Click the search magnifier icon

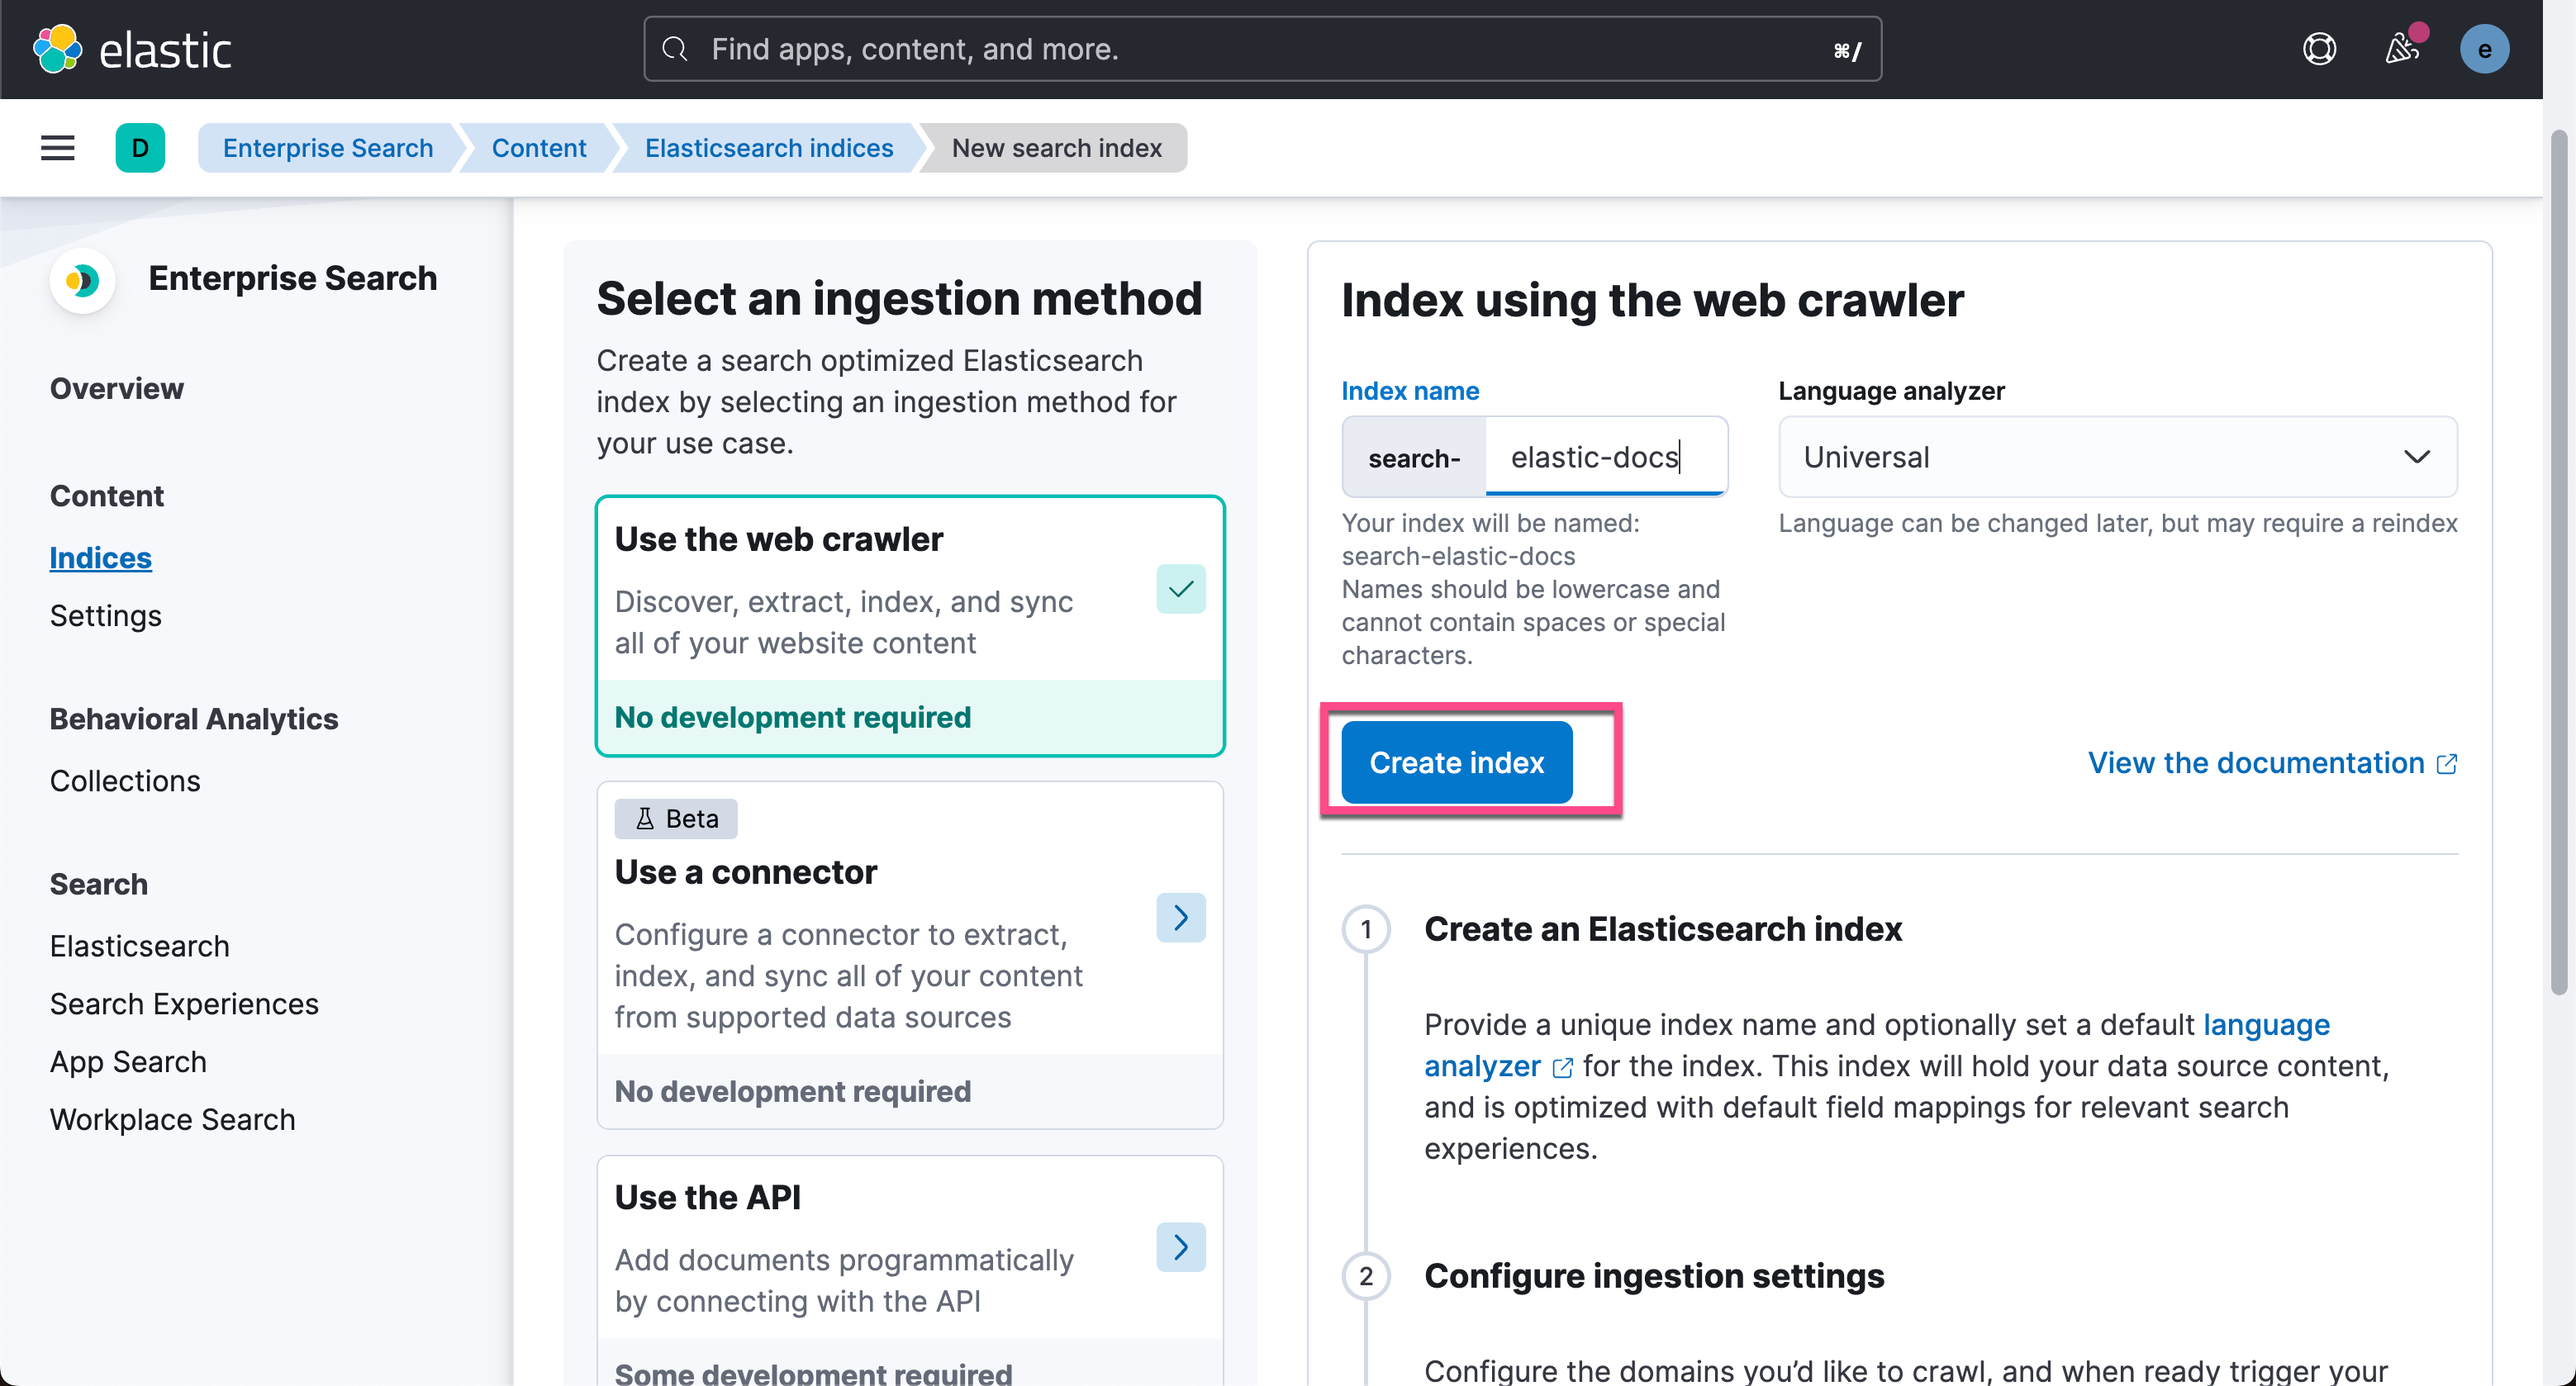(675, 49)
